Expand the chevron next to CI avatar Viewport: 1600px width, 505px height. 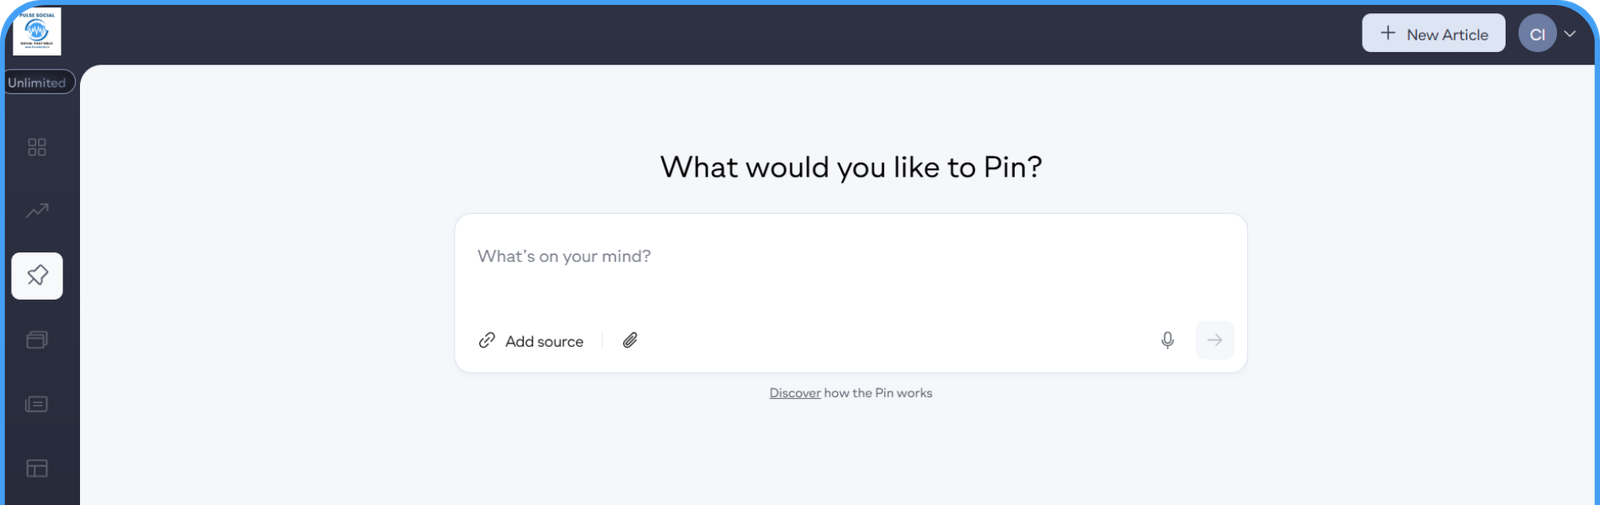pyautogui.click(x=1570, y=34)
